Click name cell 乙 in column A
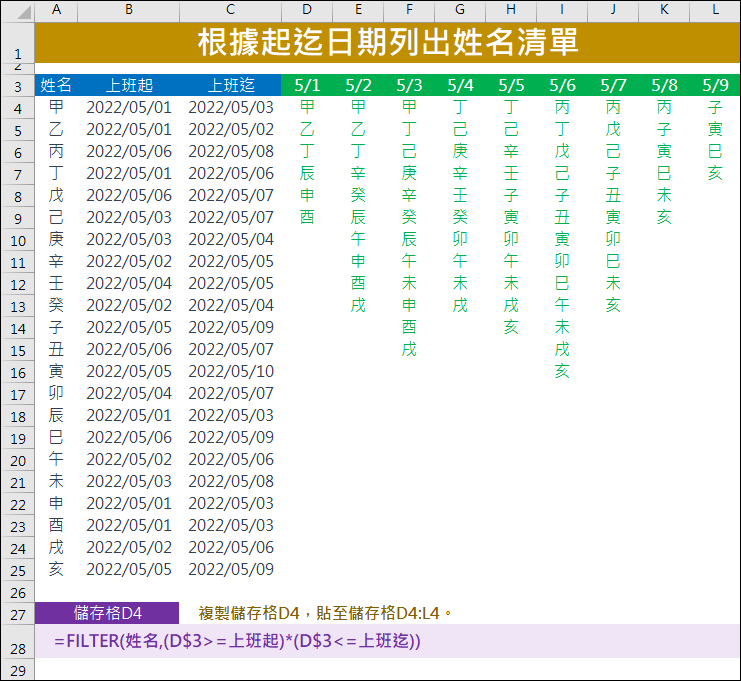 (x=56, y=129)
